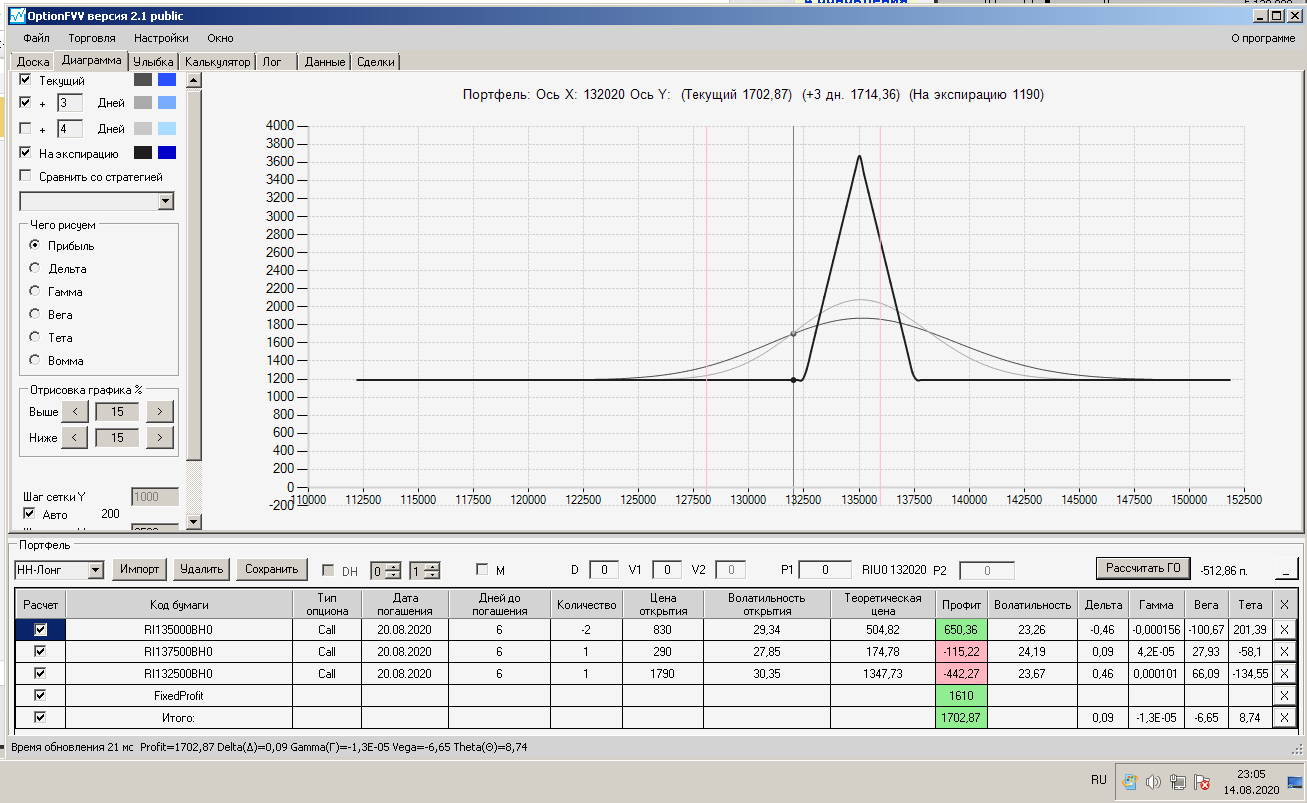Remove the RI132500BH0 row with its X button

click(x=1284, y=673)
